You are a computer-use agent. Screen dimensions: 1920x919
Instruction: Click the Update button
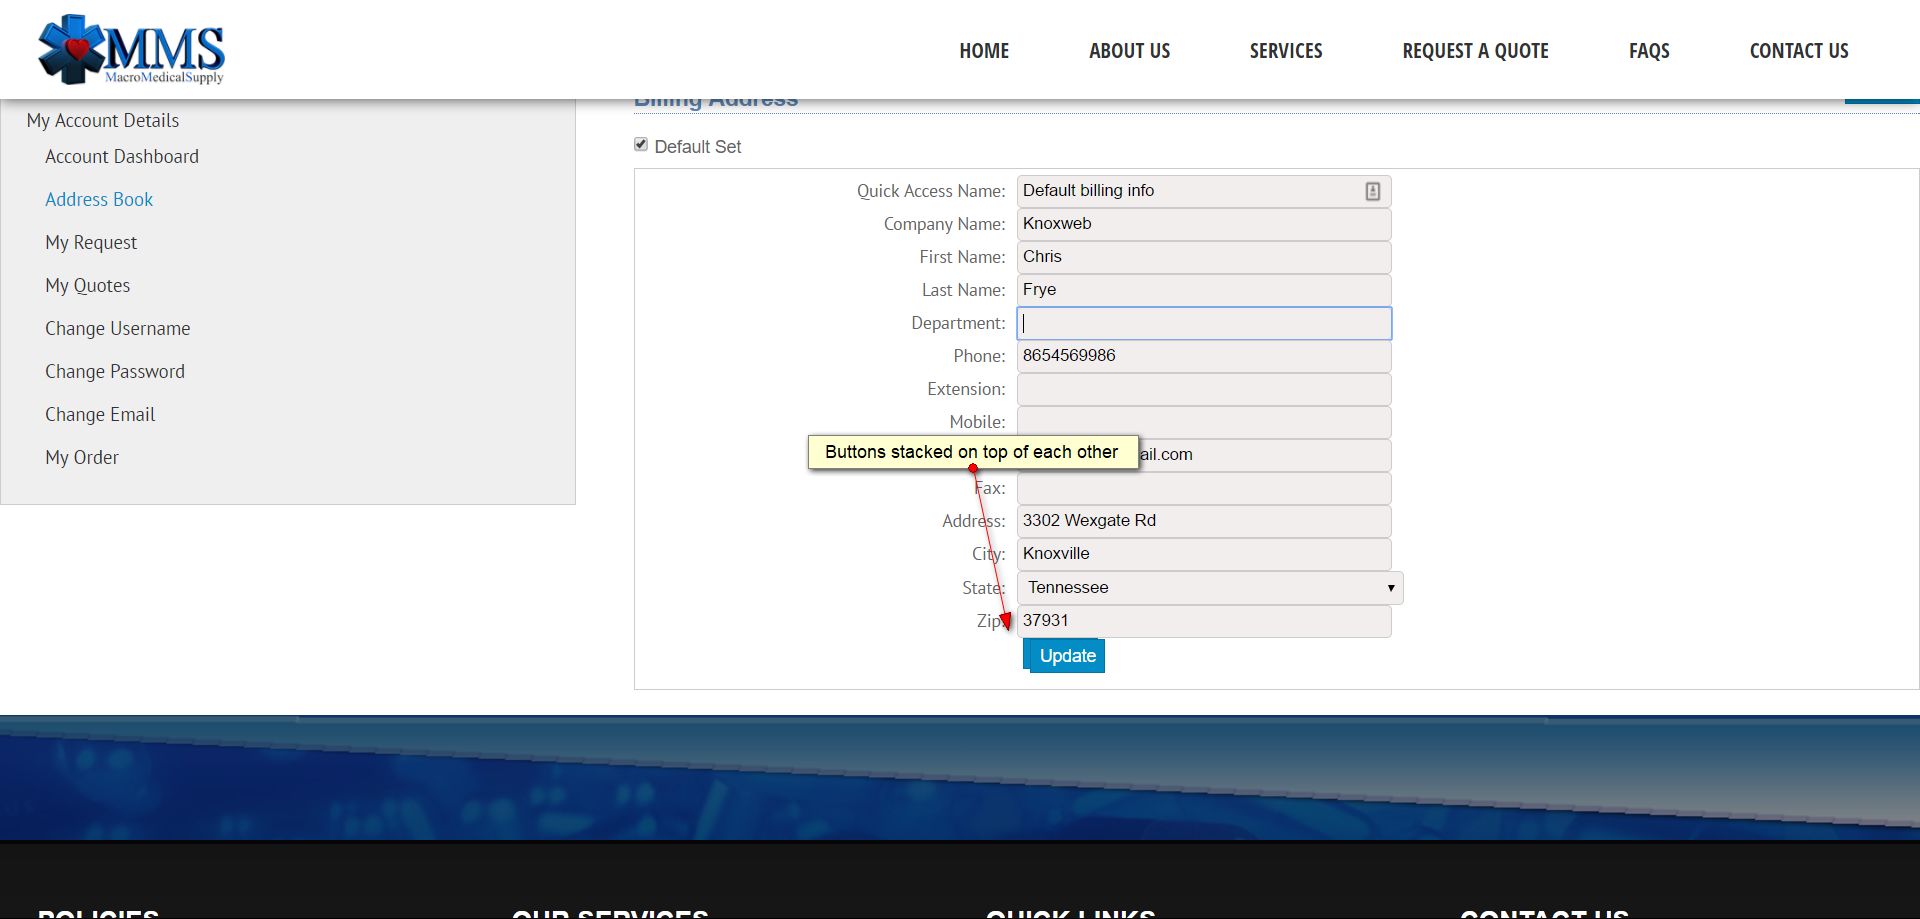(1066, 656)
